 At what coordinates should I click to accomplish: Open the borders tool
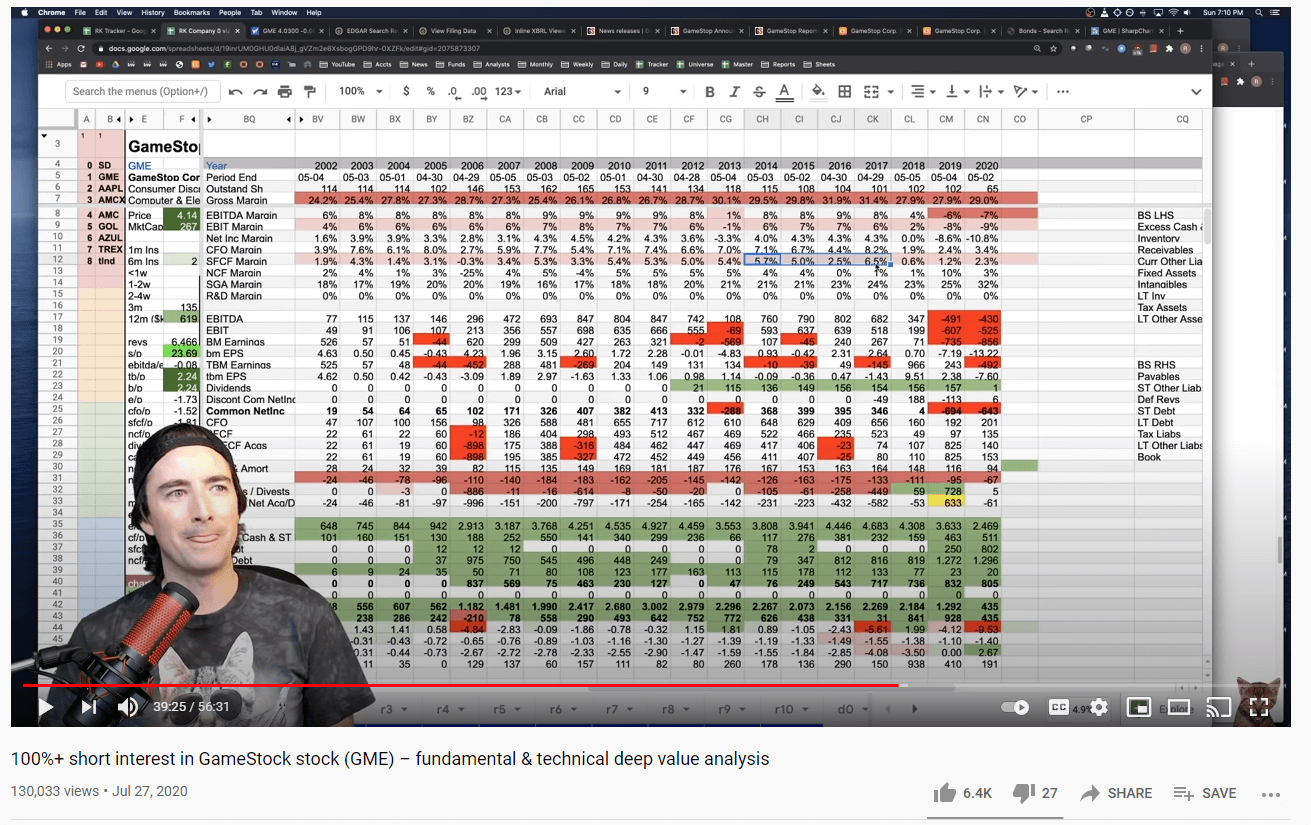pos(844,91)
